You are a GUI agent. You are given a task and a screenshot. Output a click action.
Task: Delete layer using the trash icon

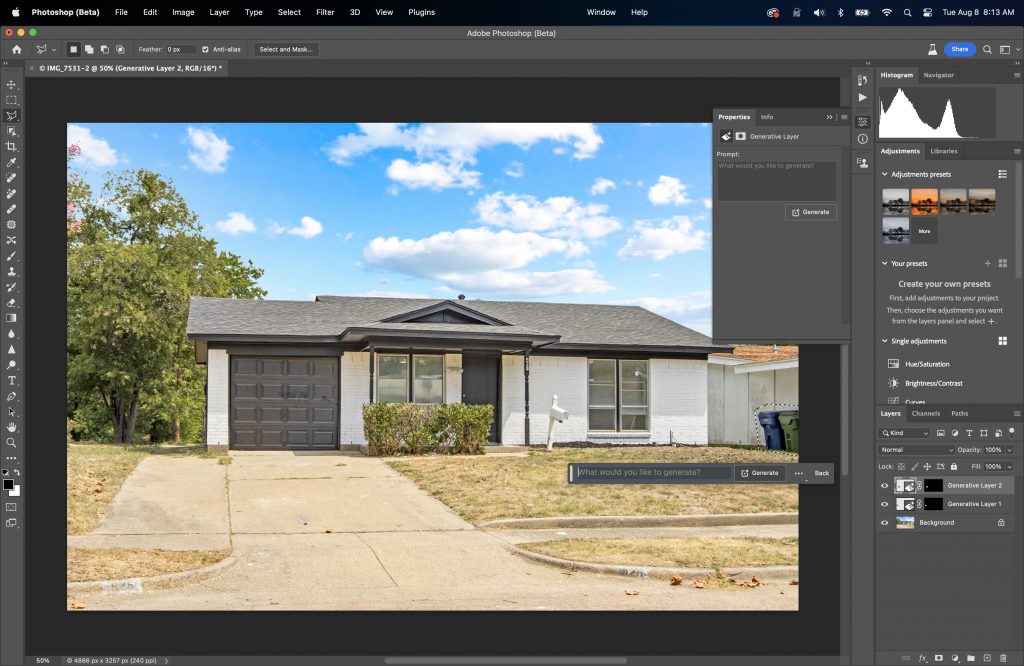[1003, 658]
